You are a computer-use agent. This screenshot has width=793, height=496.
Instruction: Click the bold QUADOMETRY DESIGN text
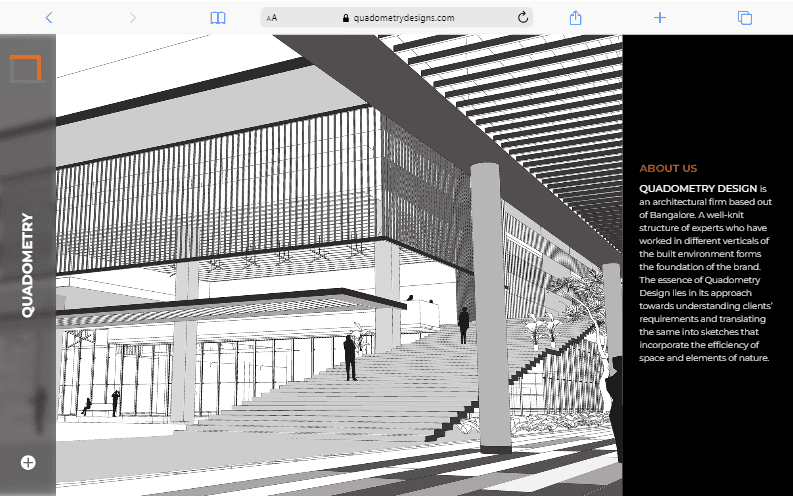[698, 189]
